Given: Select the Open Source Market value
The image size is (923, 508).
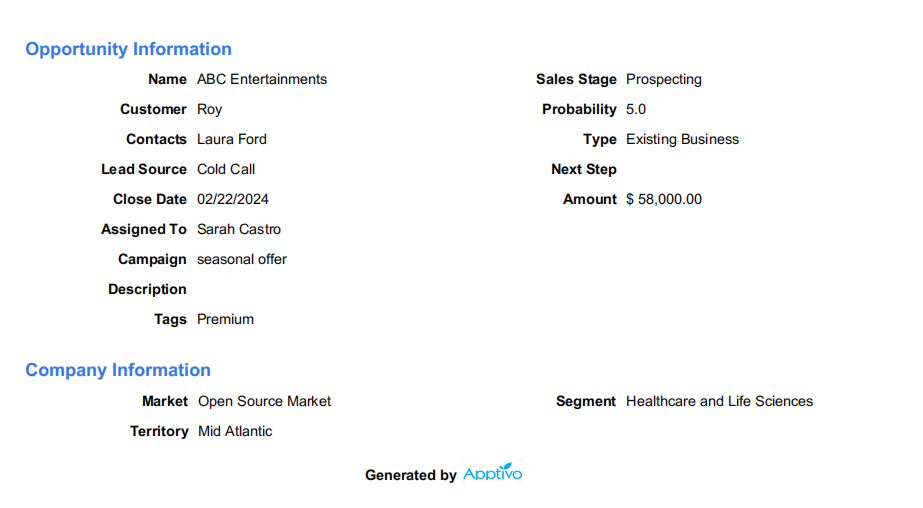Looking at the screenshot, I should click(264, 401).
